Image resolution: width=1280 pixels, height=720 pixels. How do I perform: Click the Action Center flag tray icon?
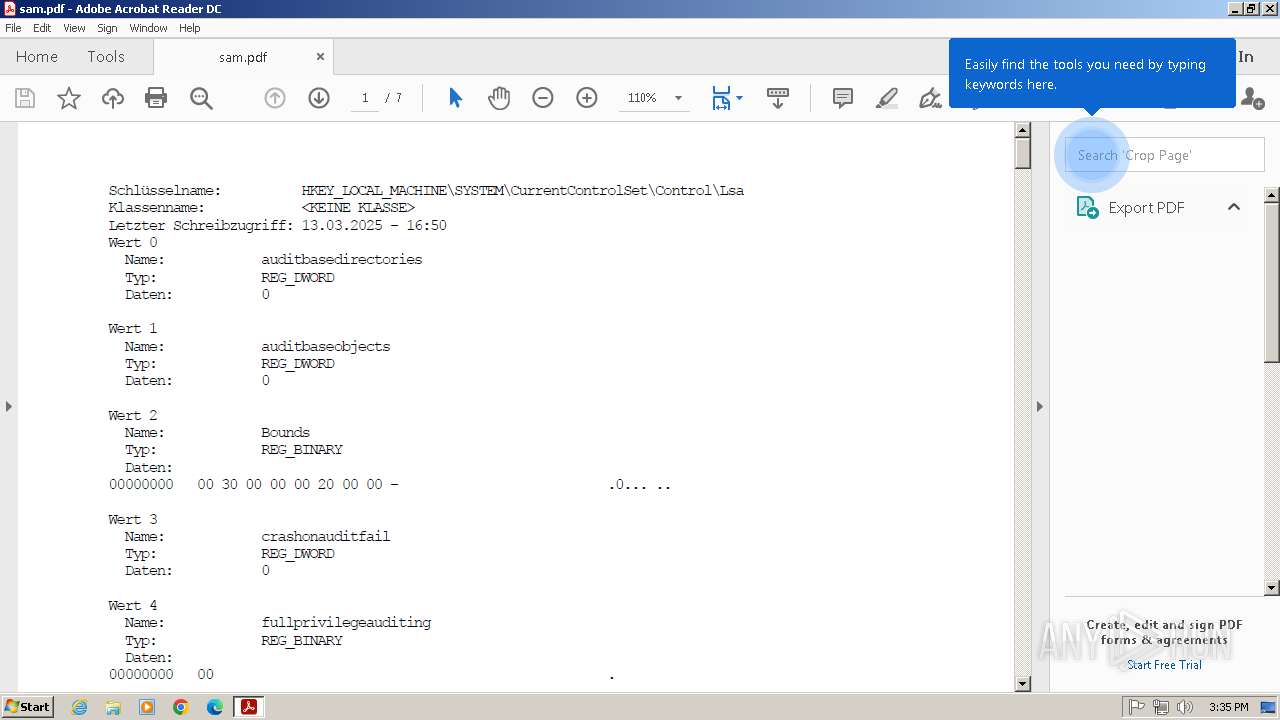(x=1137, y=707)
